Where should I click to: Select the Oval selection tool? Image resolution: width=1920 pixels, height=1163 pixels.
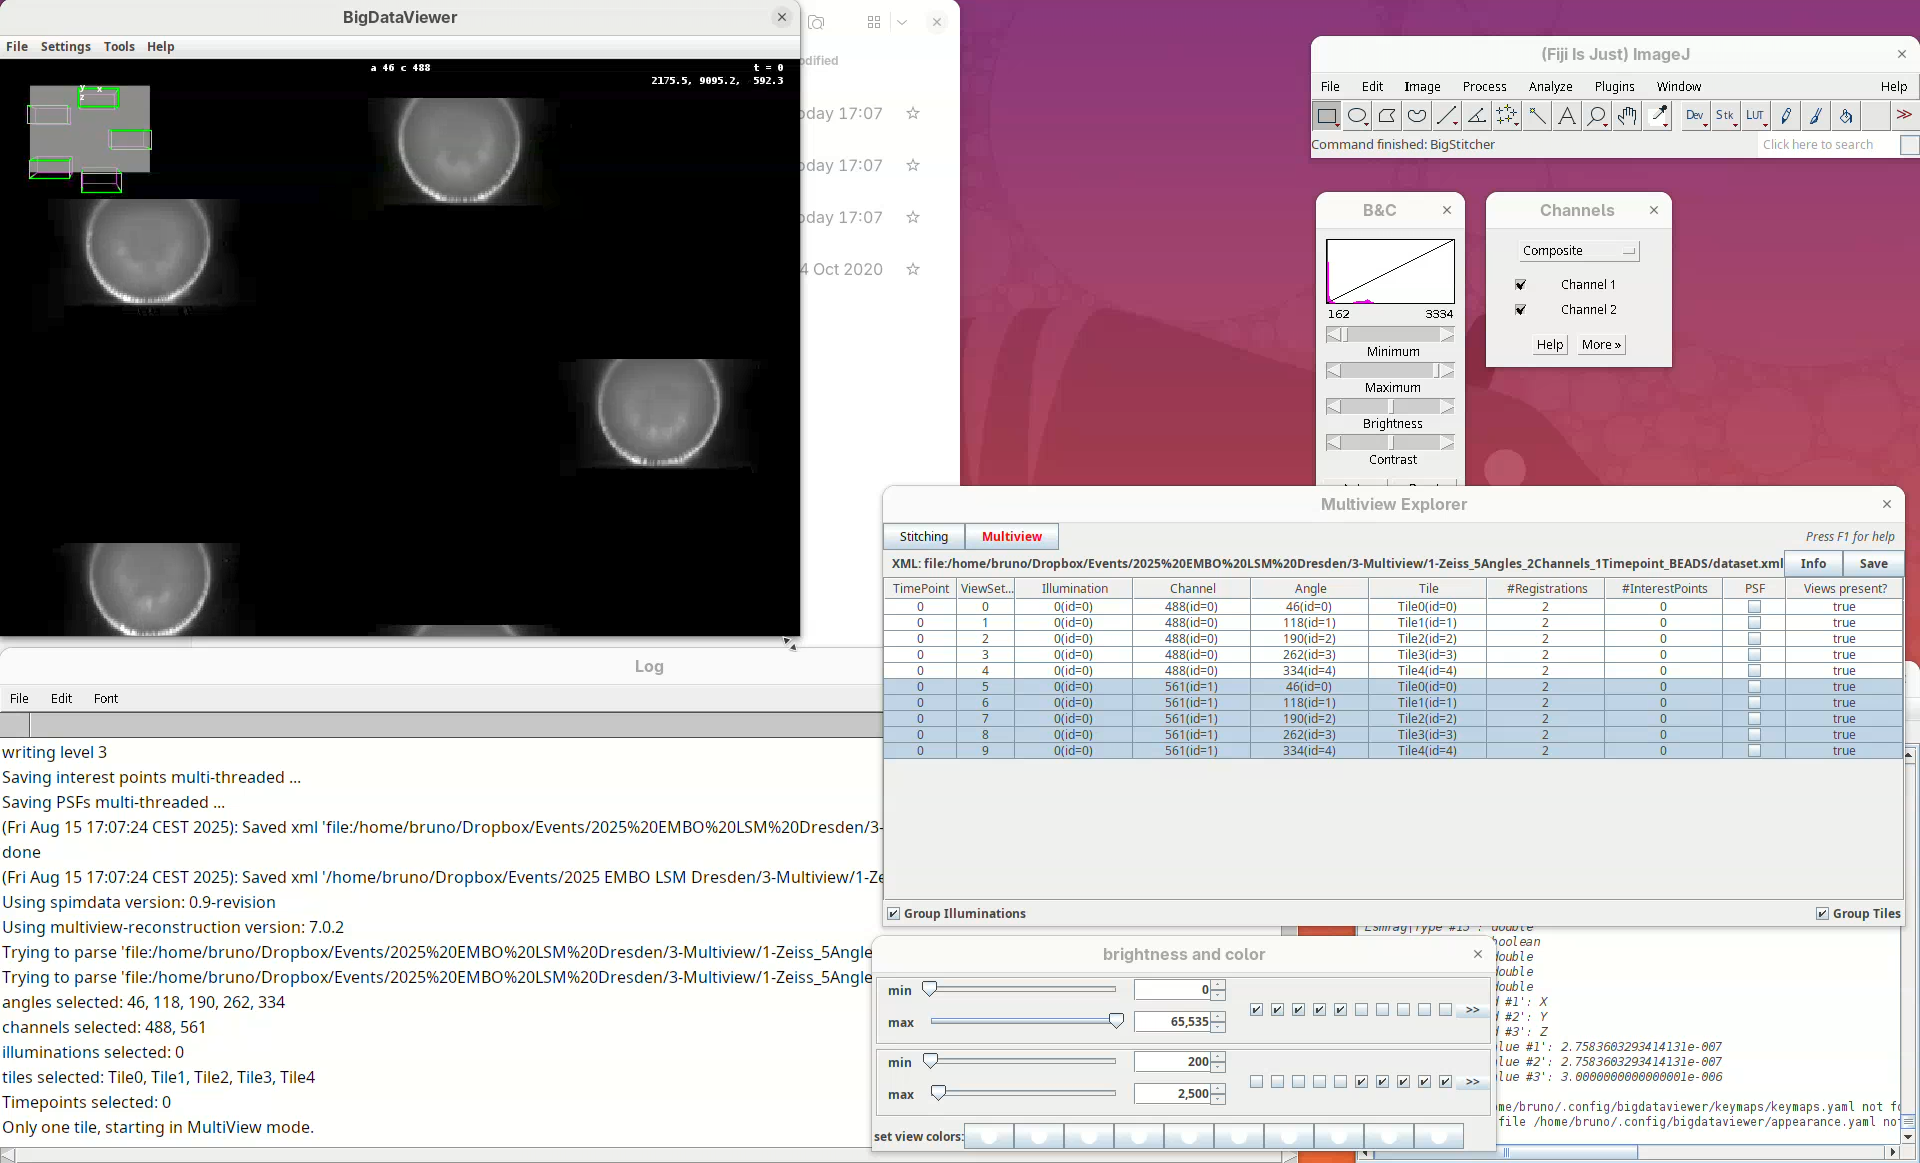coord(1356,116)
